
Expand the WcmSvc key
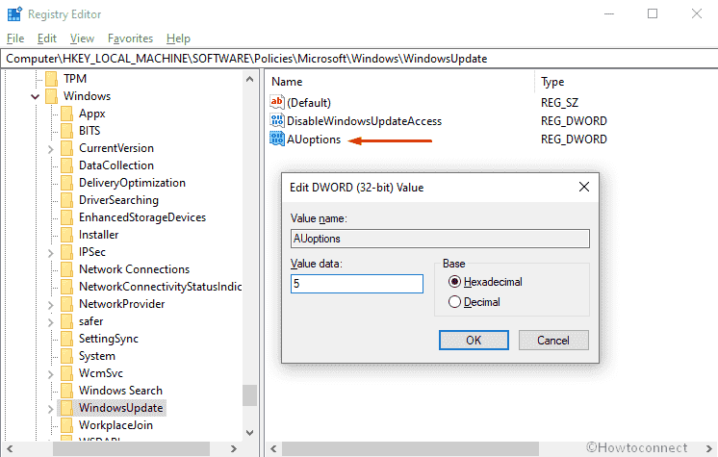[x=51, y=374]
